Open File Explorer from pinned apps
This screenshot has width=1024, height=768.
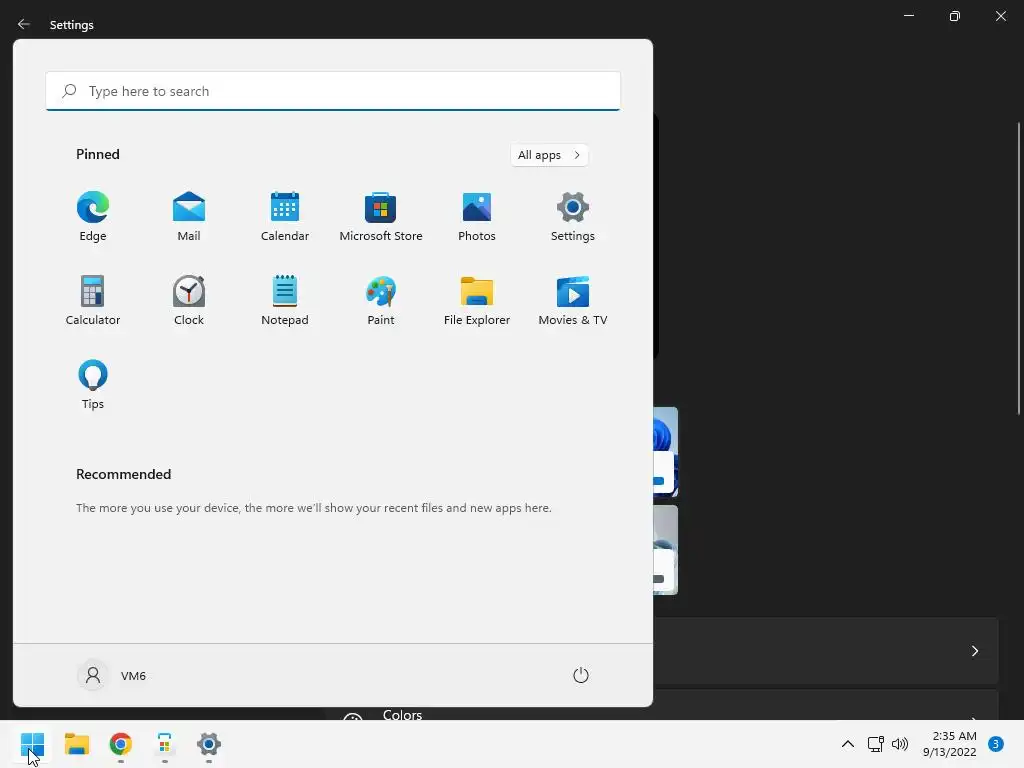pyautogui.click(x=477, y=300)
